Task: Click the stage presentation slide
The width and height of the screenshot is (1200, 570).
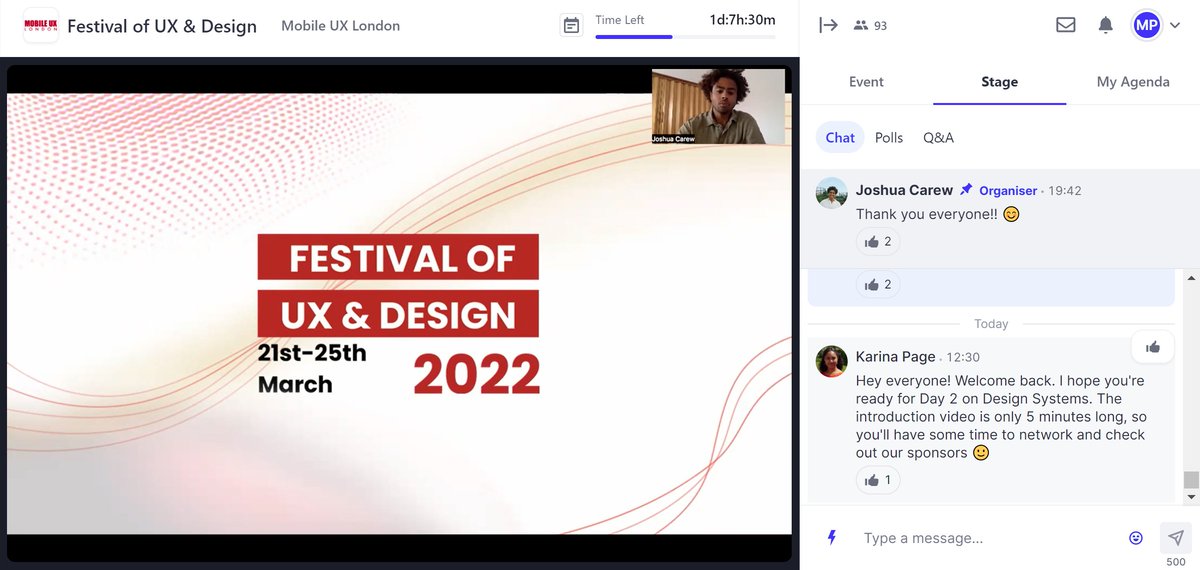Action: click(x=399, y=314)
